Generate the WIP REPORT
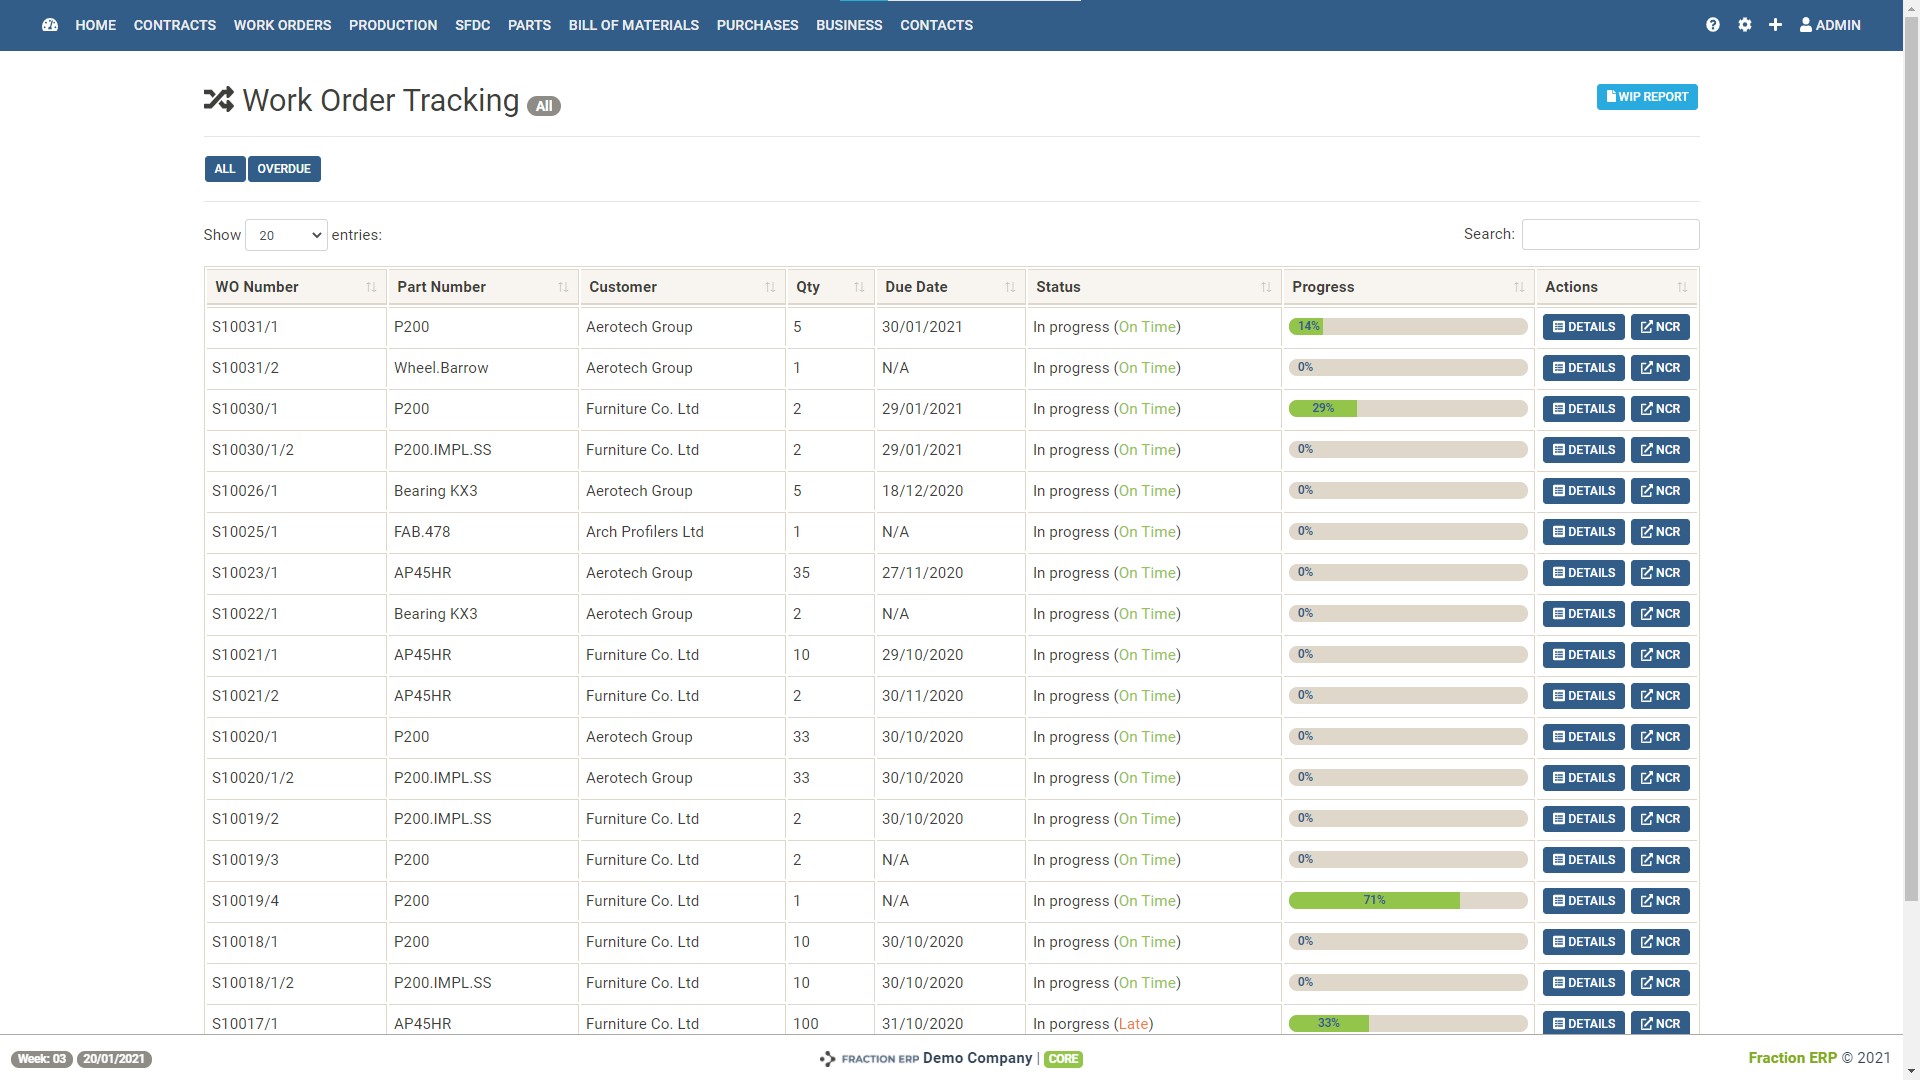This screenshot has height=1080, width=1920. [x=1647, y=97]
